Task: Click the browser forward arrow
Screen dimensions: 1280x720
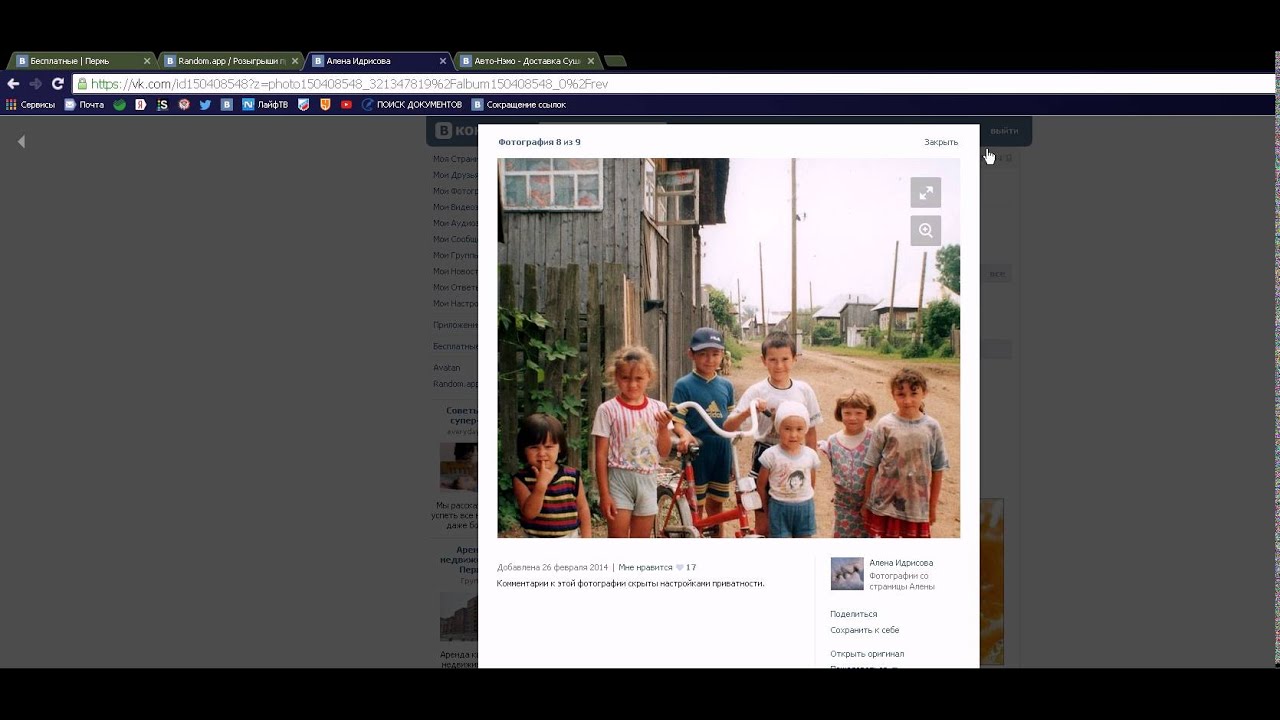Action: click(36, 84)
